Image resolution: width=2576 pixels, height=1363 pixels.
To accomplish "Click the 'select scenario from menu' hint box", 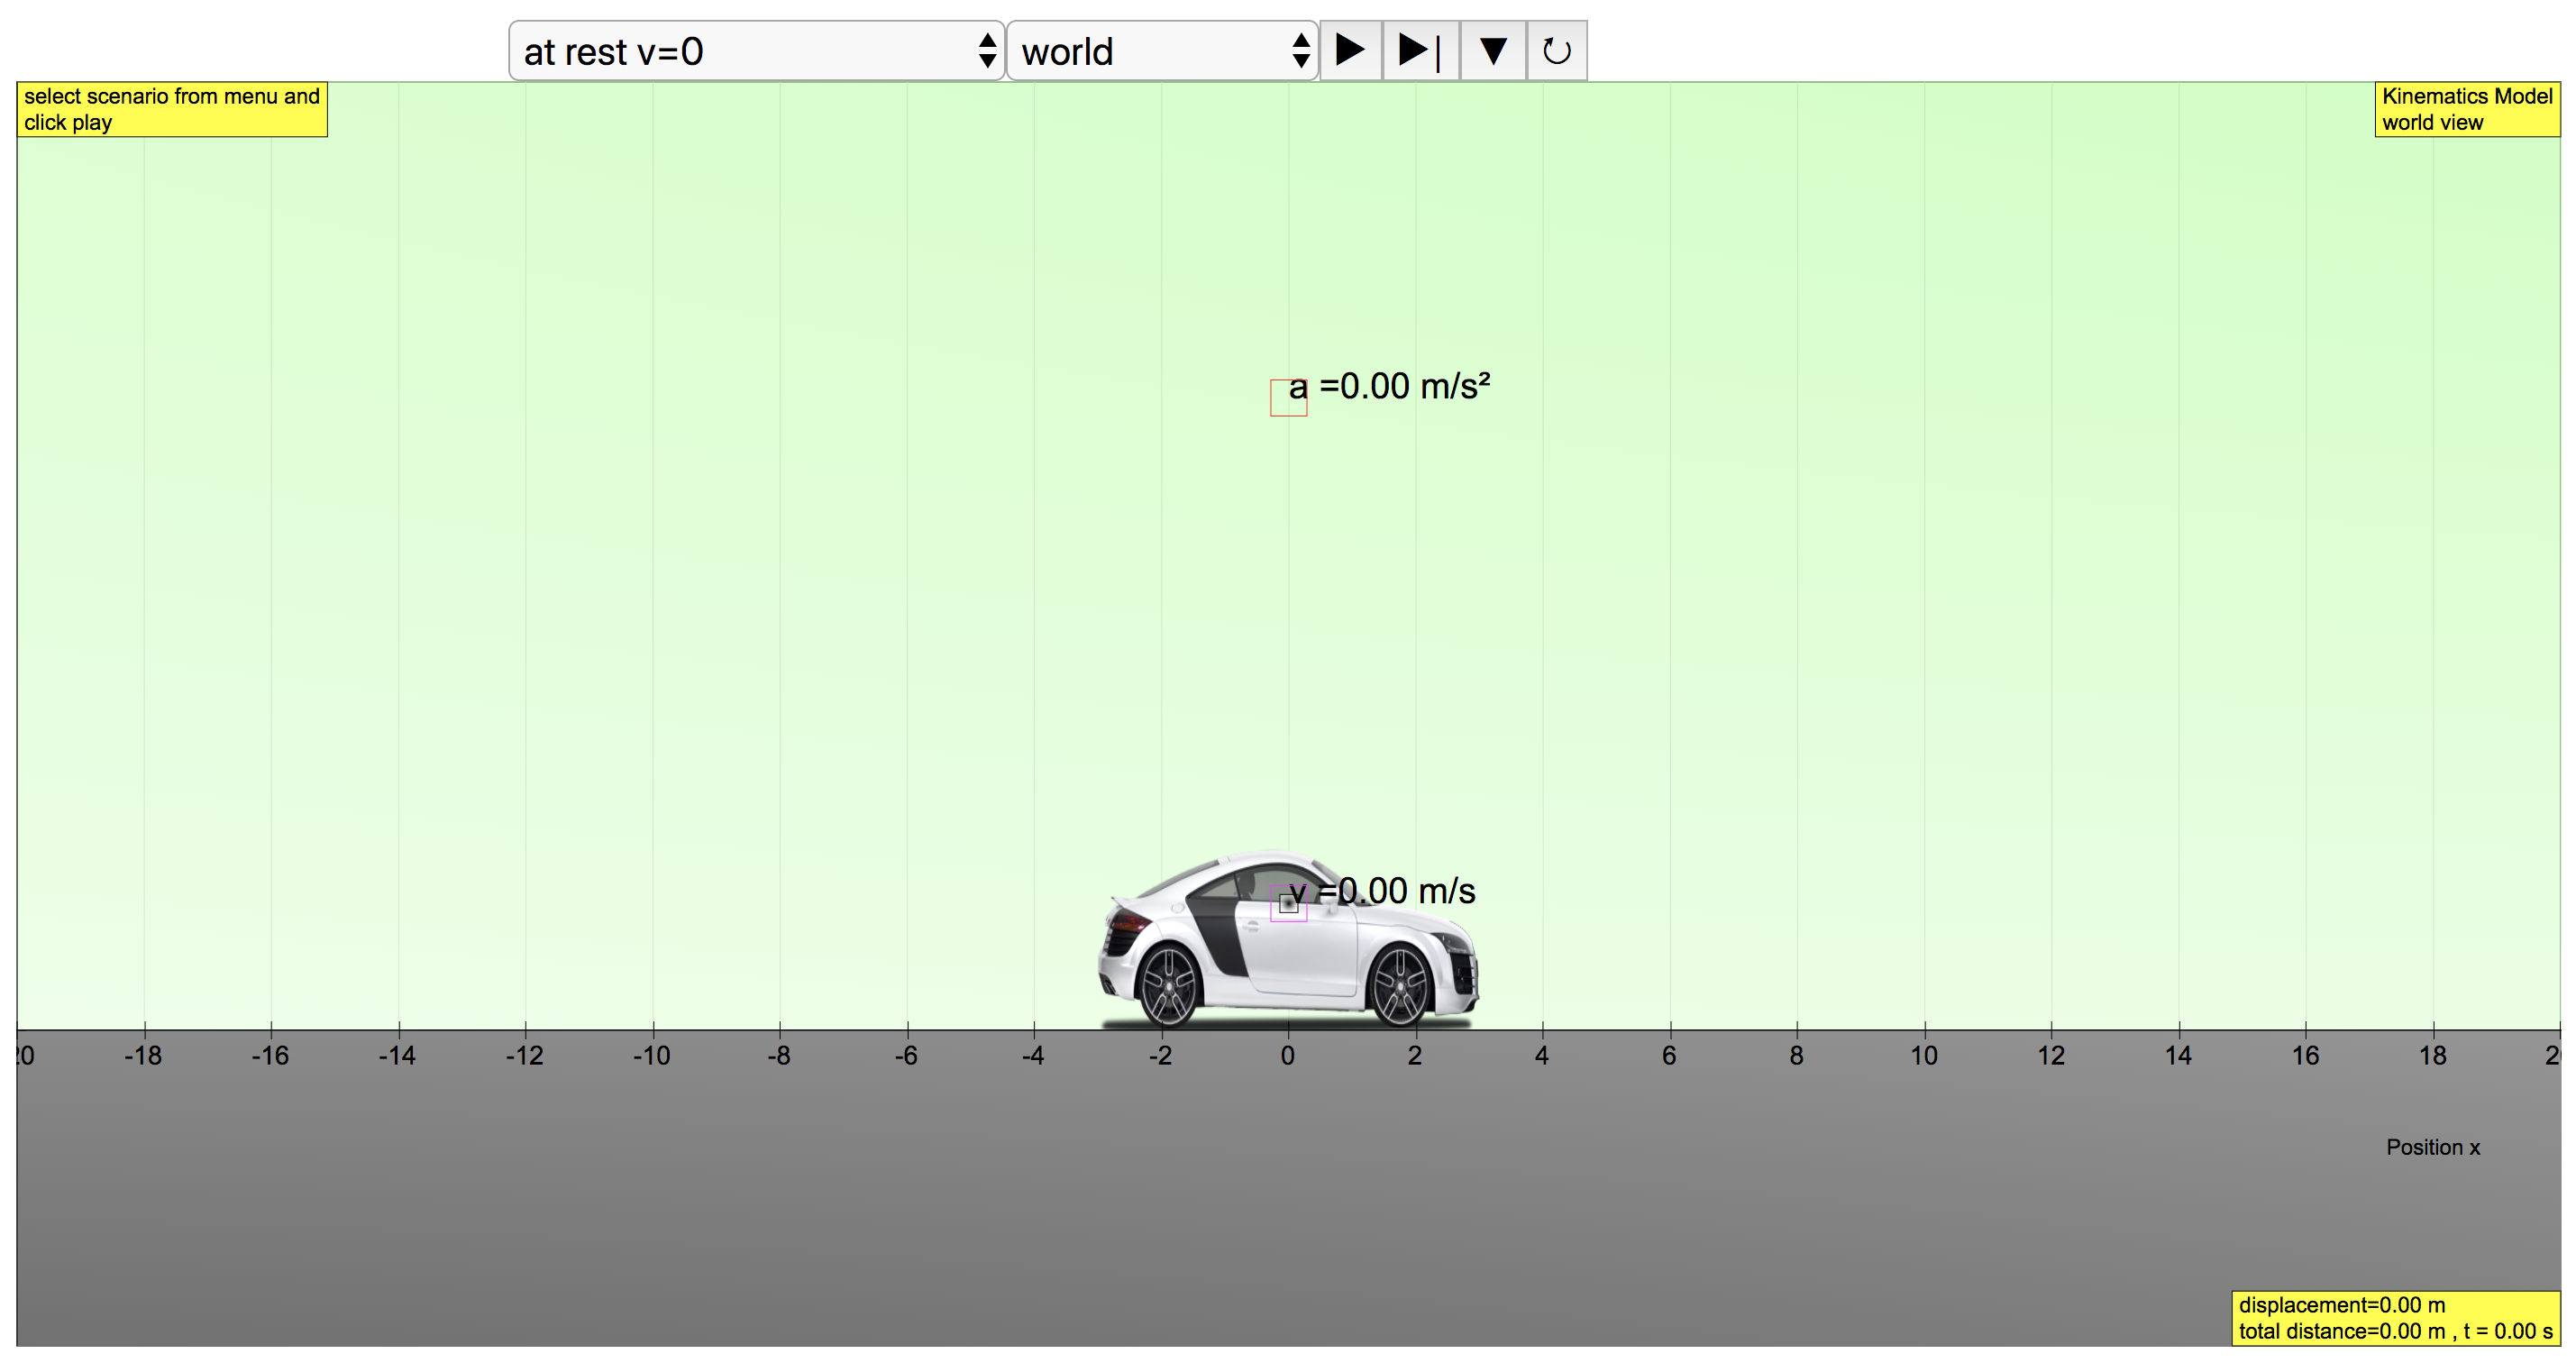I will 172,109.
